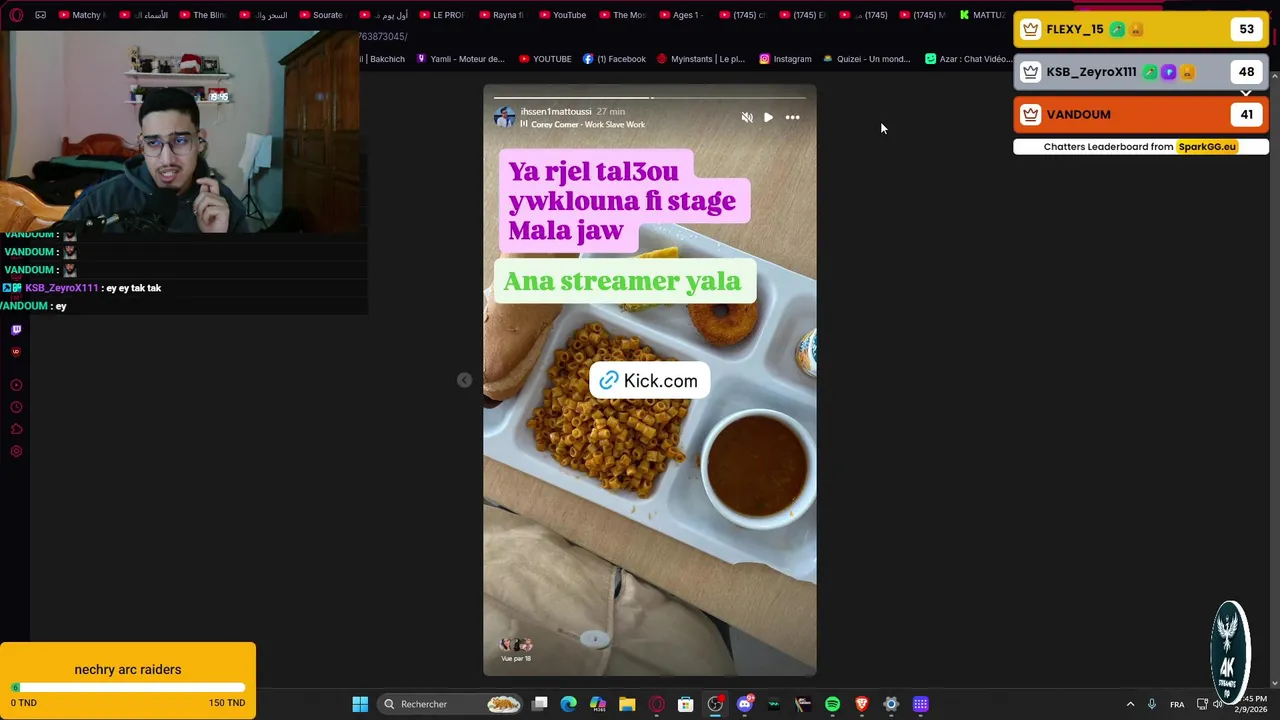Switch to the MATTUZ Kick tab
Viewport: 1280px width, 720px height.
pyautogui.click(x=982, y=15)
